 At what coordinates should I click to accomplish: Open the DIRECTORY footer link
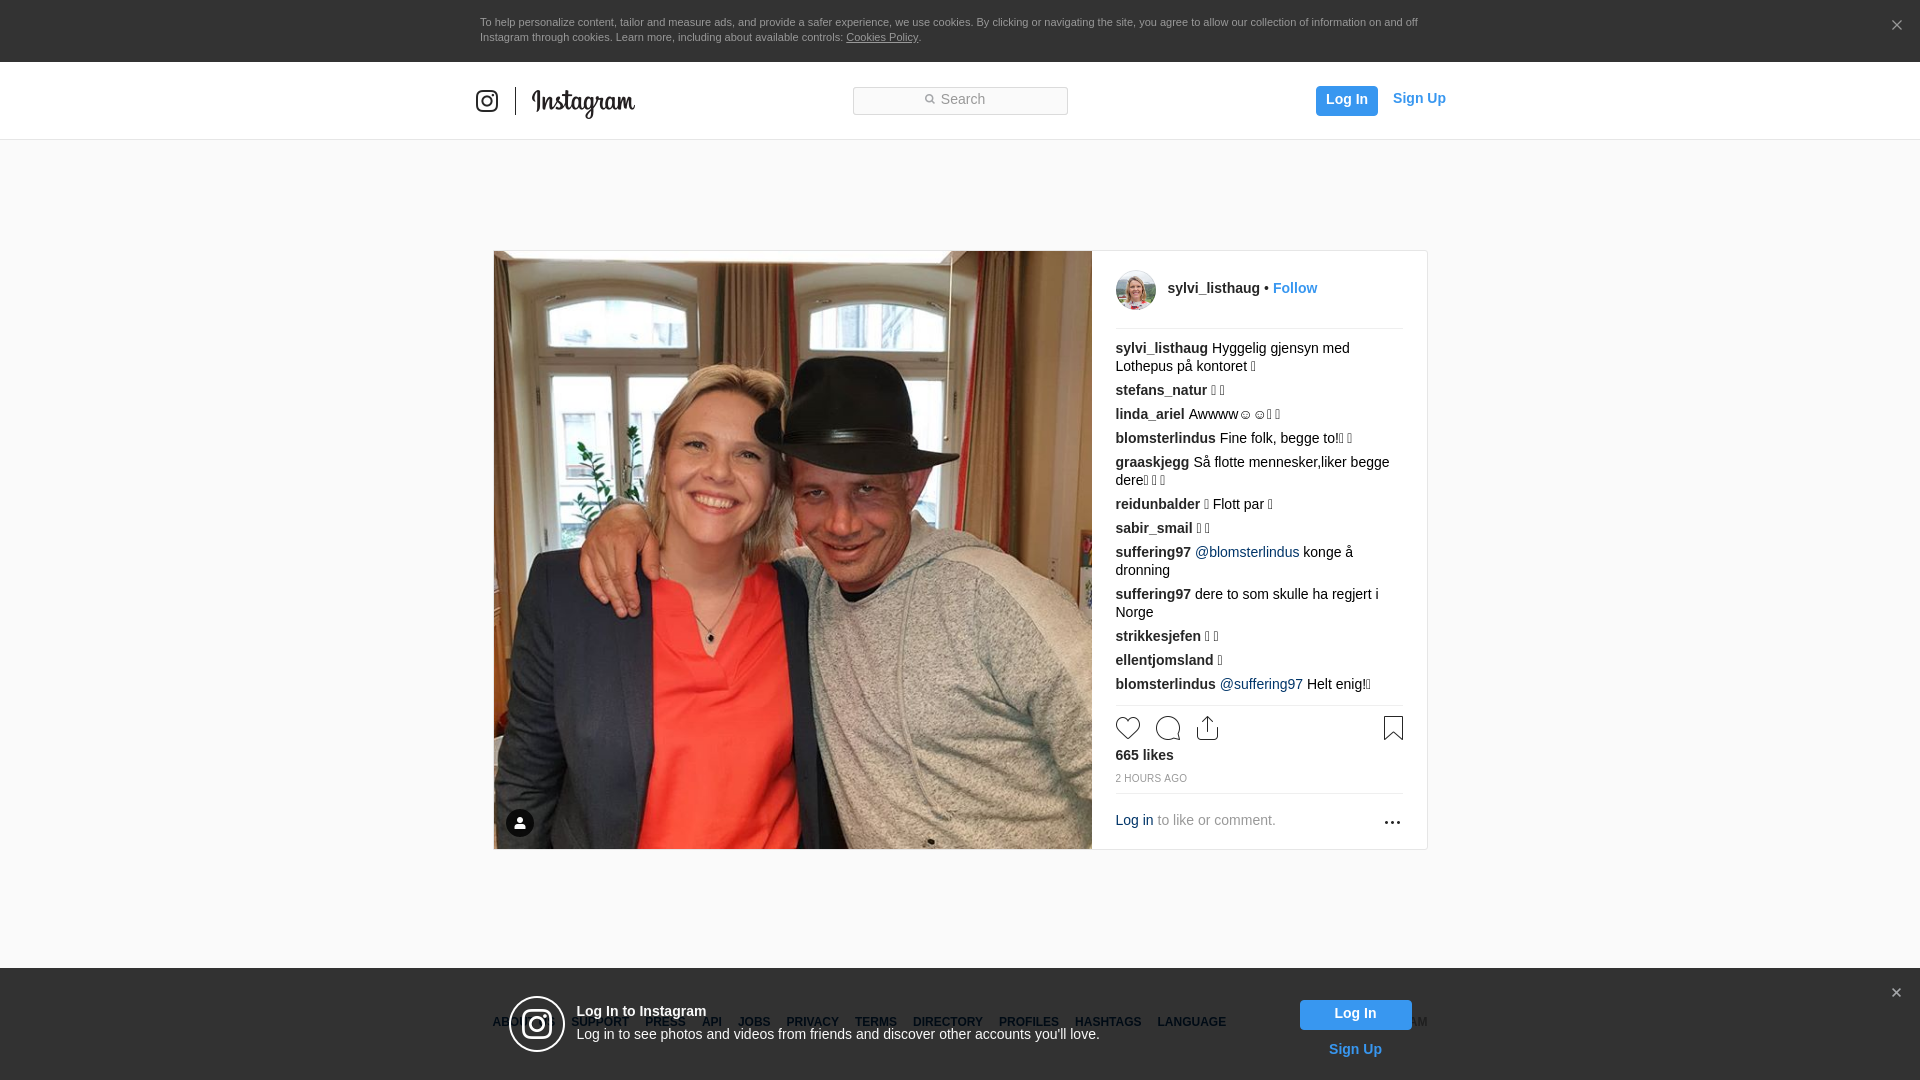coord(947,1022)
